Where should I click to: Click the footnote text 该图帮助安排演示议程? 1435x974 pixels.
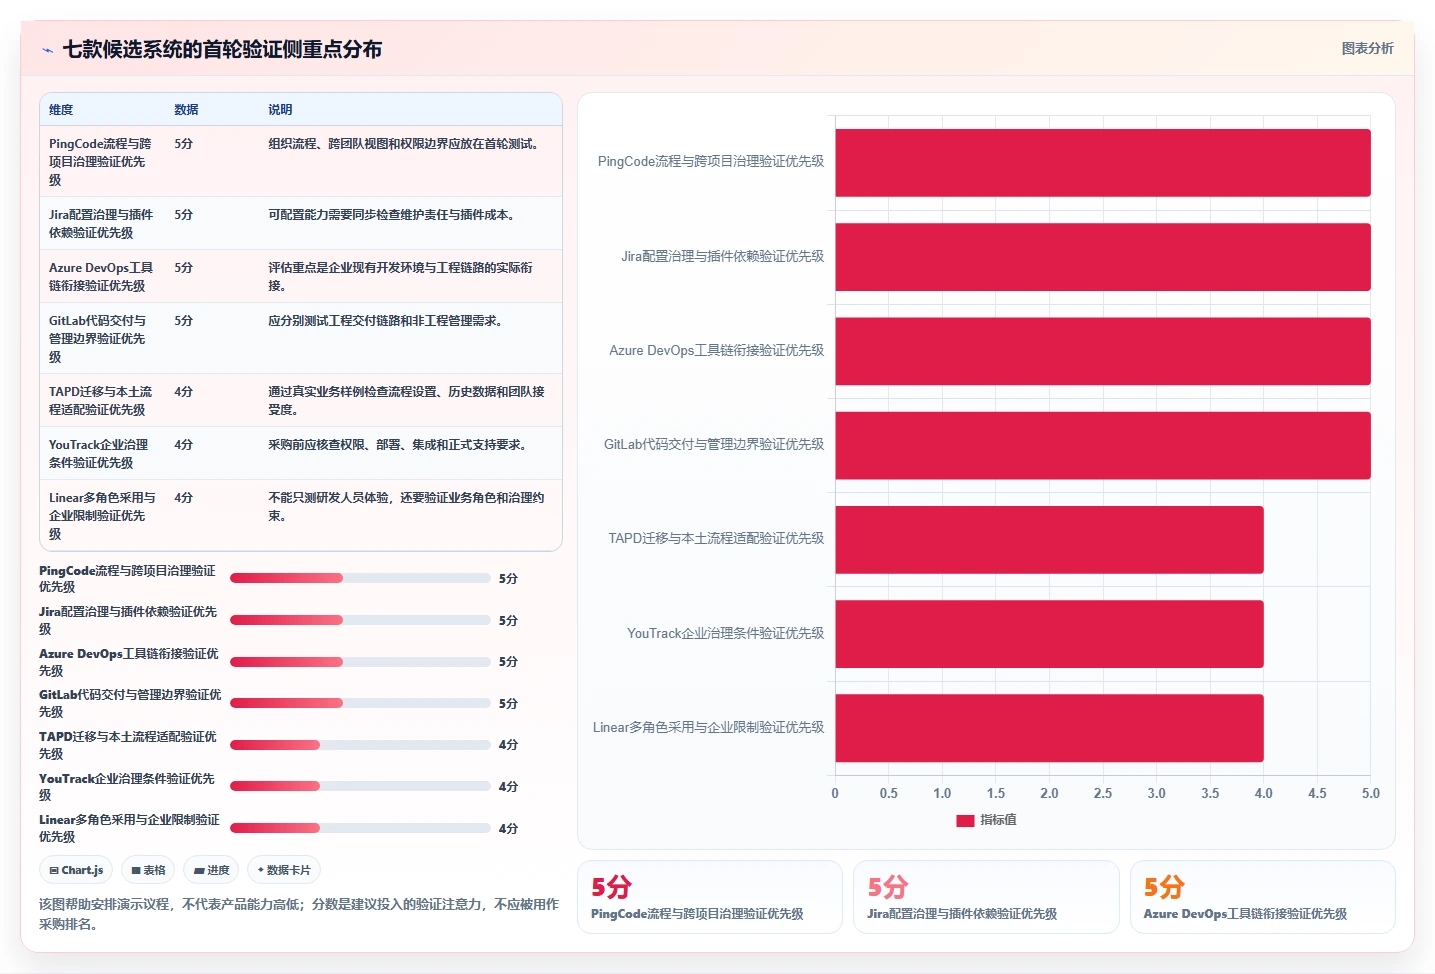[x=299, y=914]
